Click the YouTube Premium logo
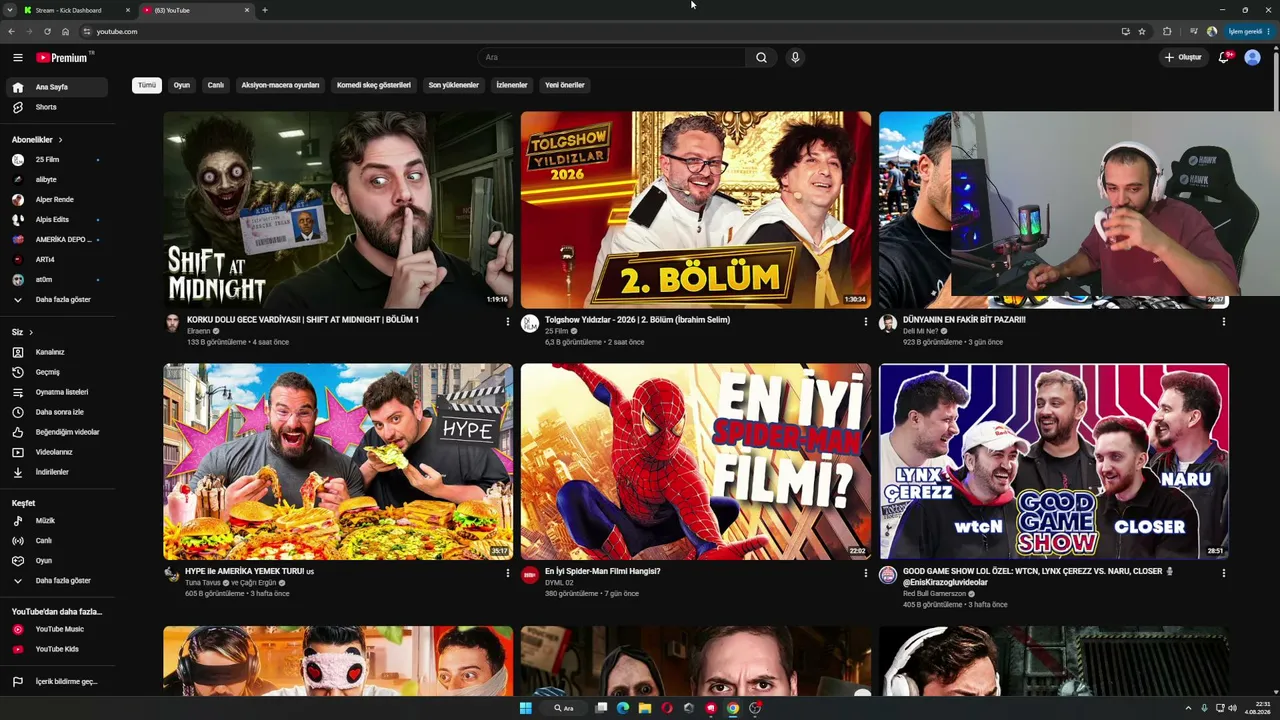 (64, 58)
